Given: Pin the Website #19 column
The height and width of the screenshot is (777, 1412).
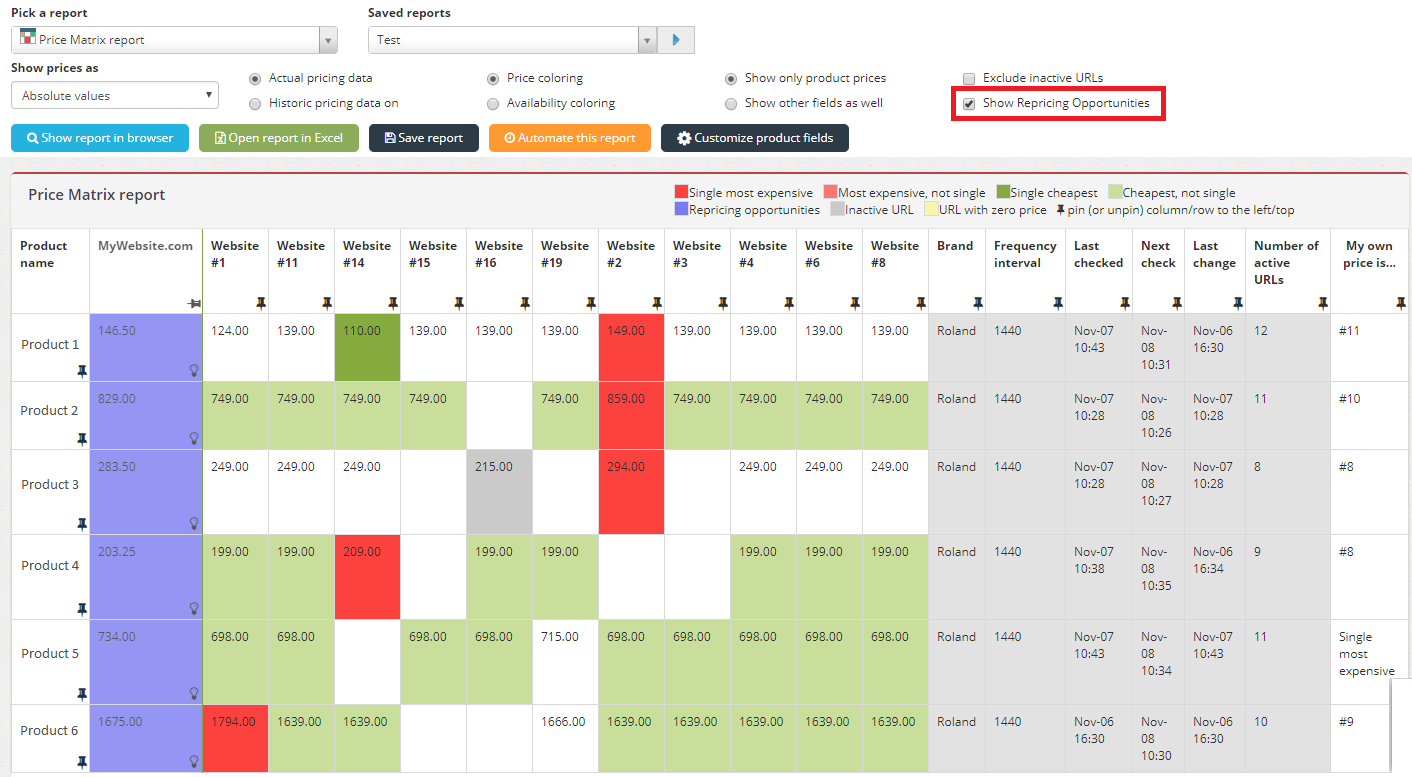Looking at the screenshot, I should 591,302.
